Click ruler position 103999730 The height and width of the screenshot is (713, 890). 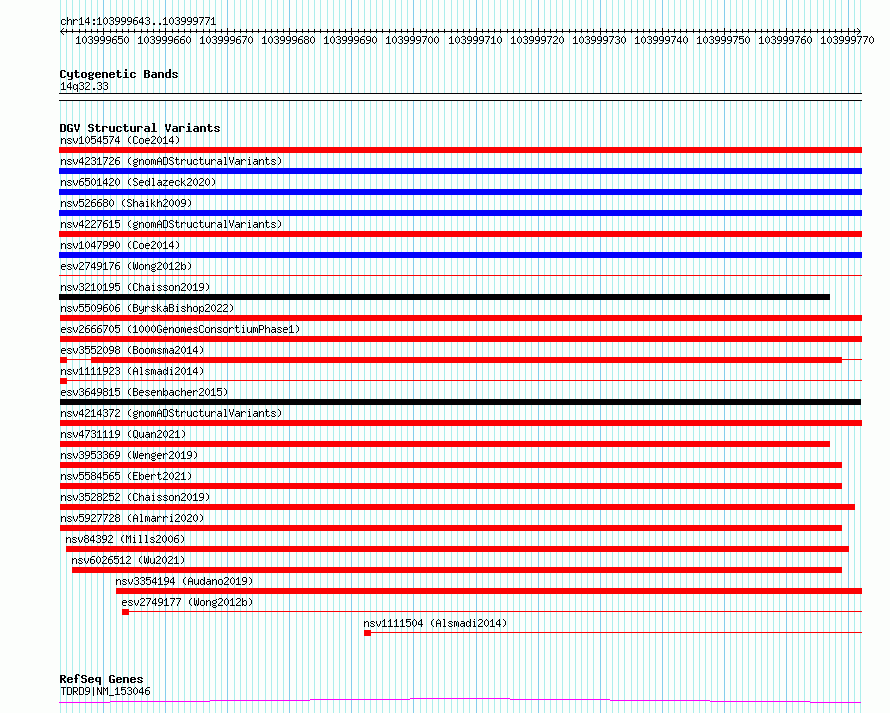[599, 40]
